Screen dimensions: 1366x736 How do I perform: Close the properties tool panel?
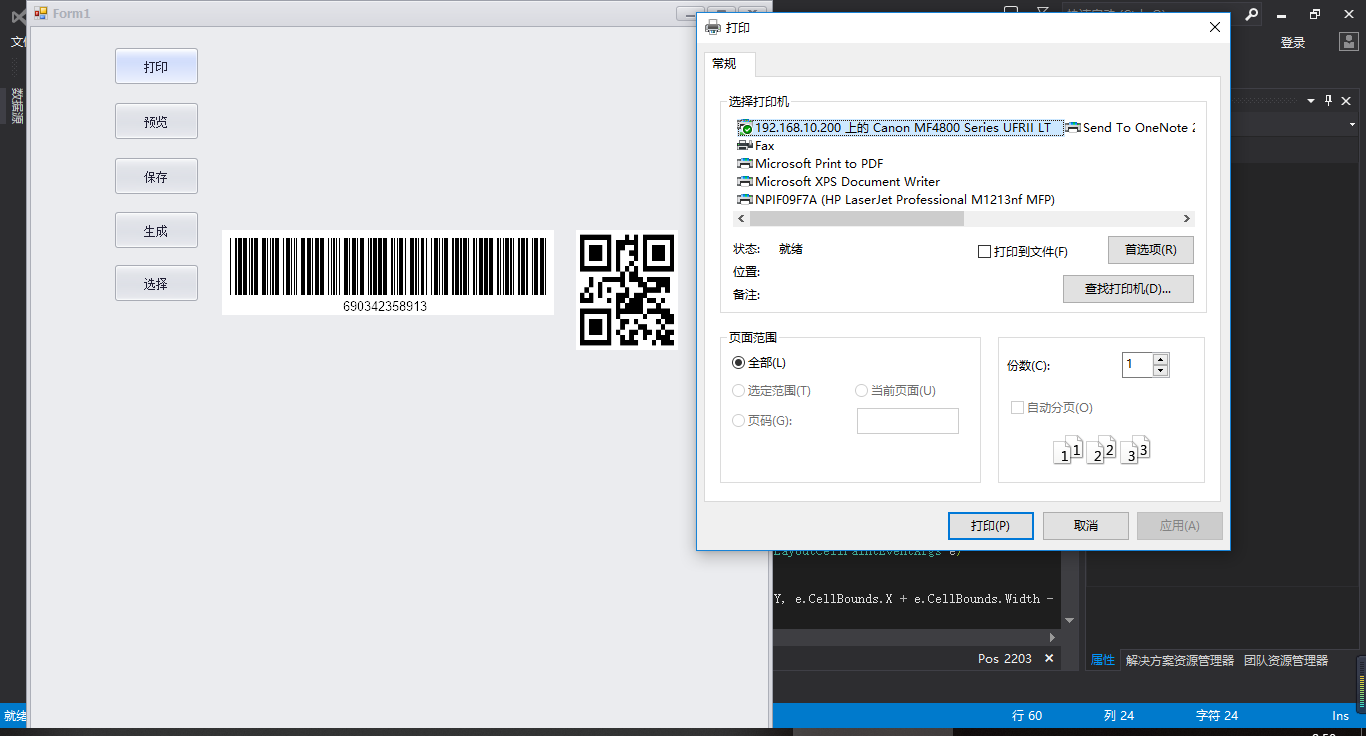point(1346,100)
